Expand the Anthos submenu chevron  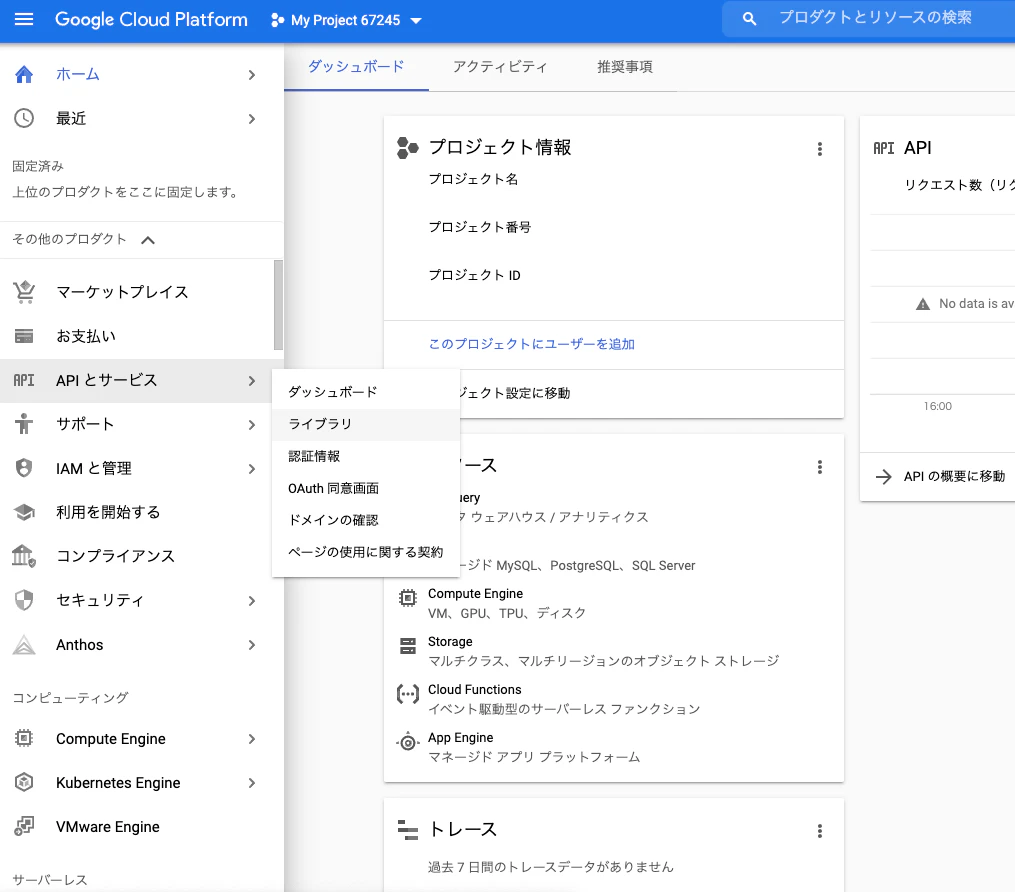coord(252,645)
